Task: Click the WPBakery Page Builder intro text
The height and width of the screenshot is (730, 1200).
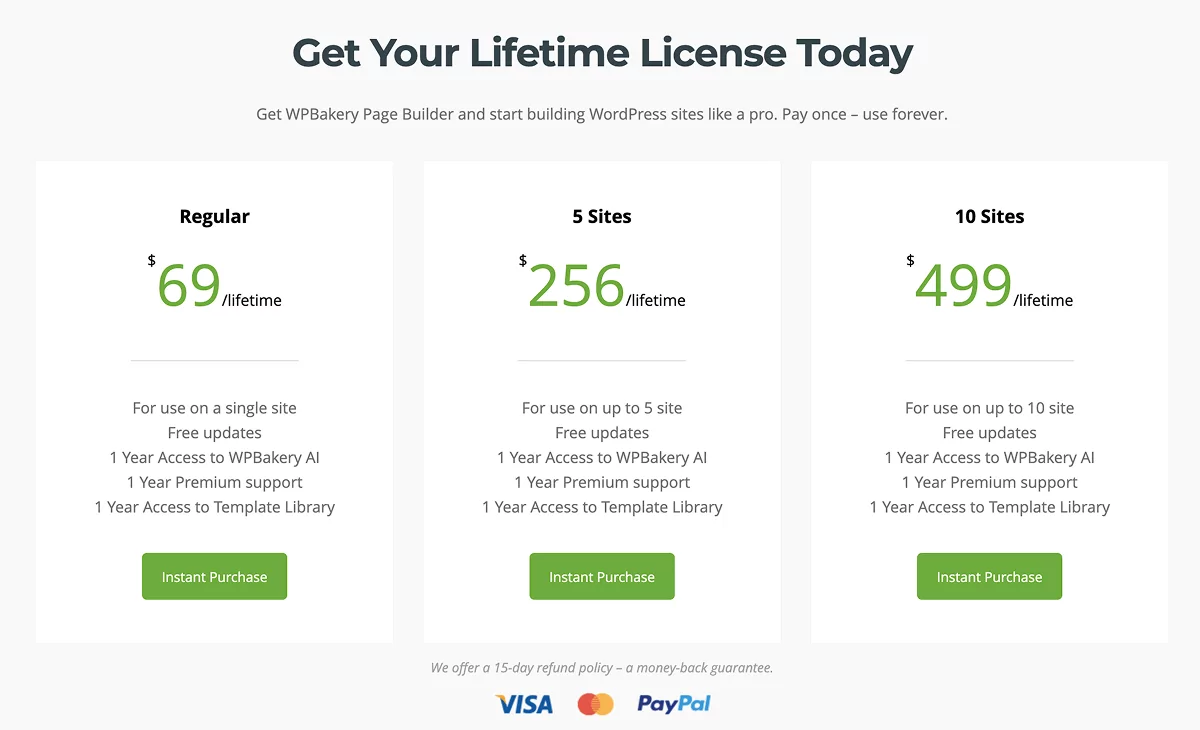Action: click(601, 114)
